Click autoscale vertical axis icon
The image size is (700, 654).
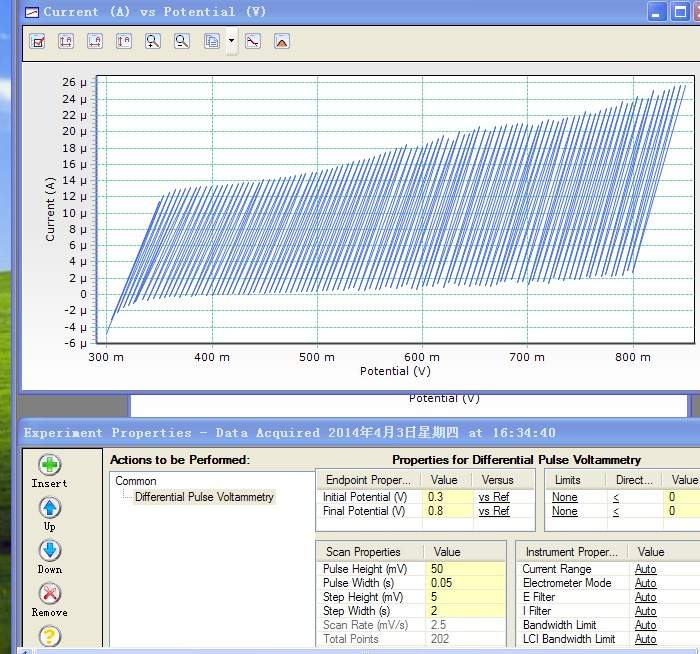pos(124,42)
